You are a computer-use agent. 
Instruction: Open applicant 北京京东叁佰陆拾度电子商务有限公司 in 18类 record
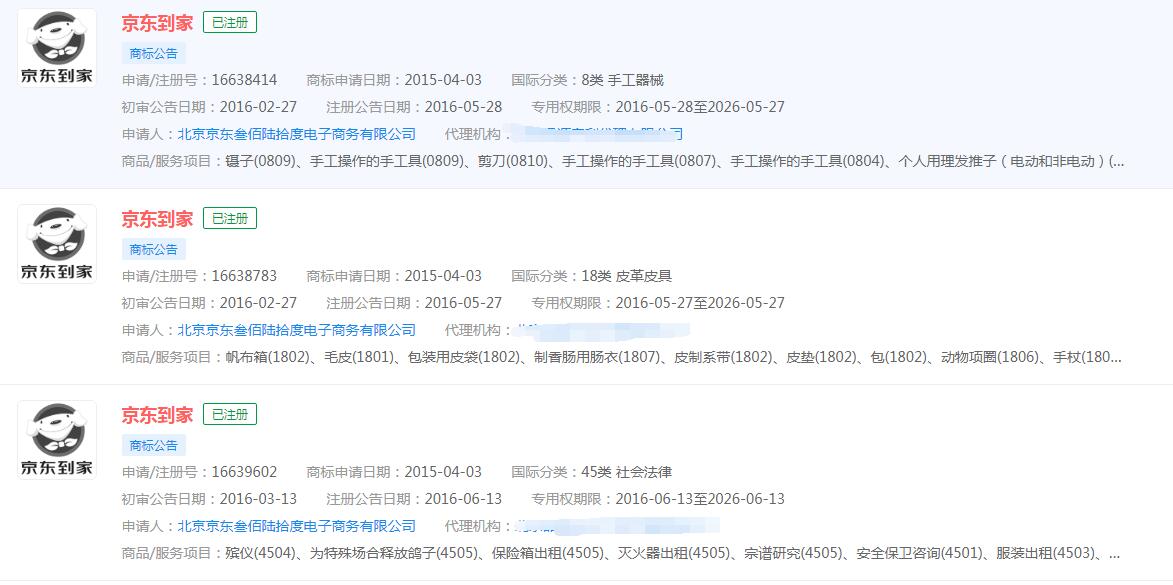point(296,330)
